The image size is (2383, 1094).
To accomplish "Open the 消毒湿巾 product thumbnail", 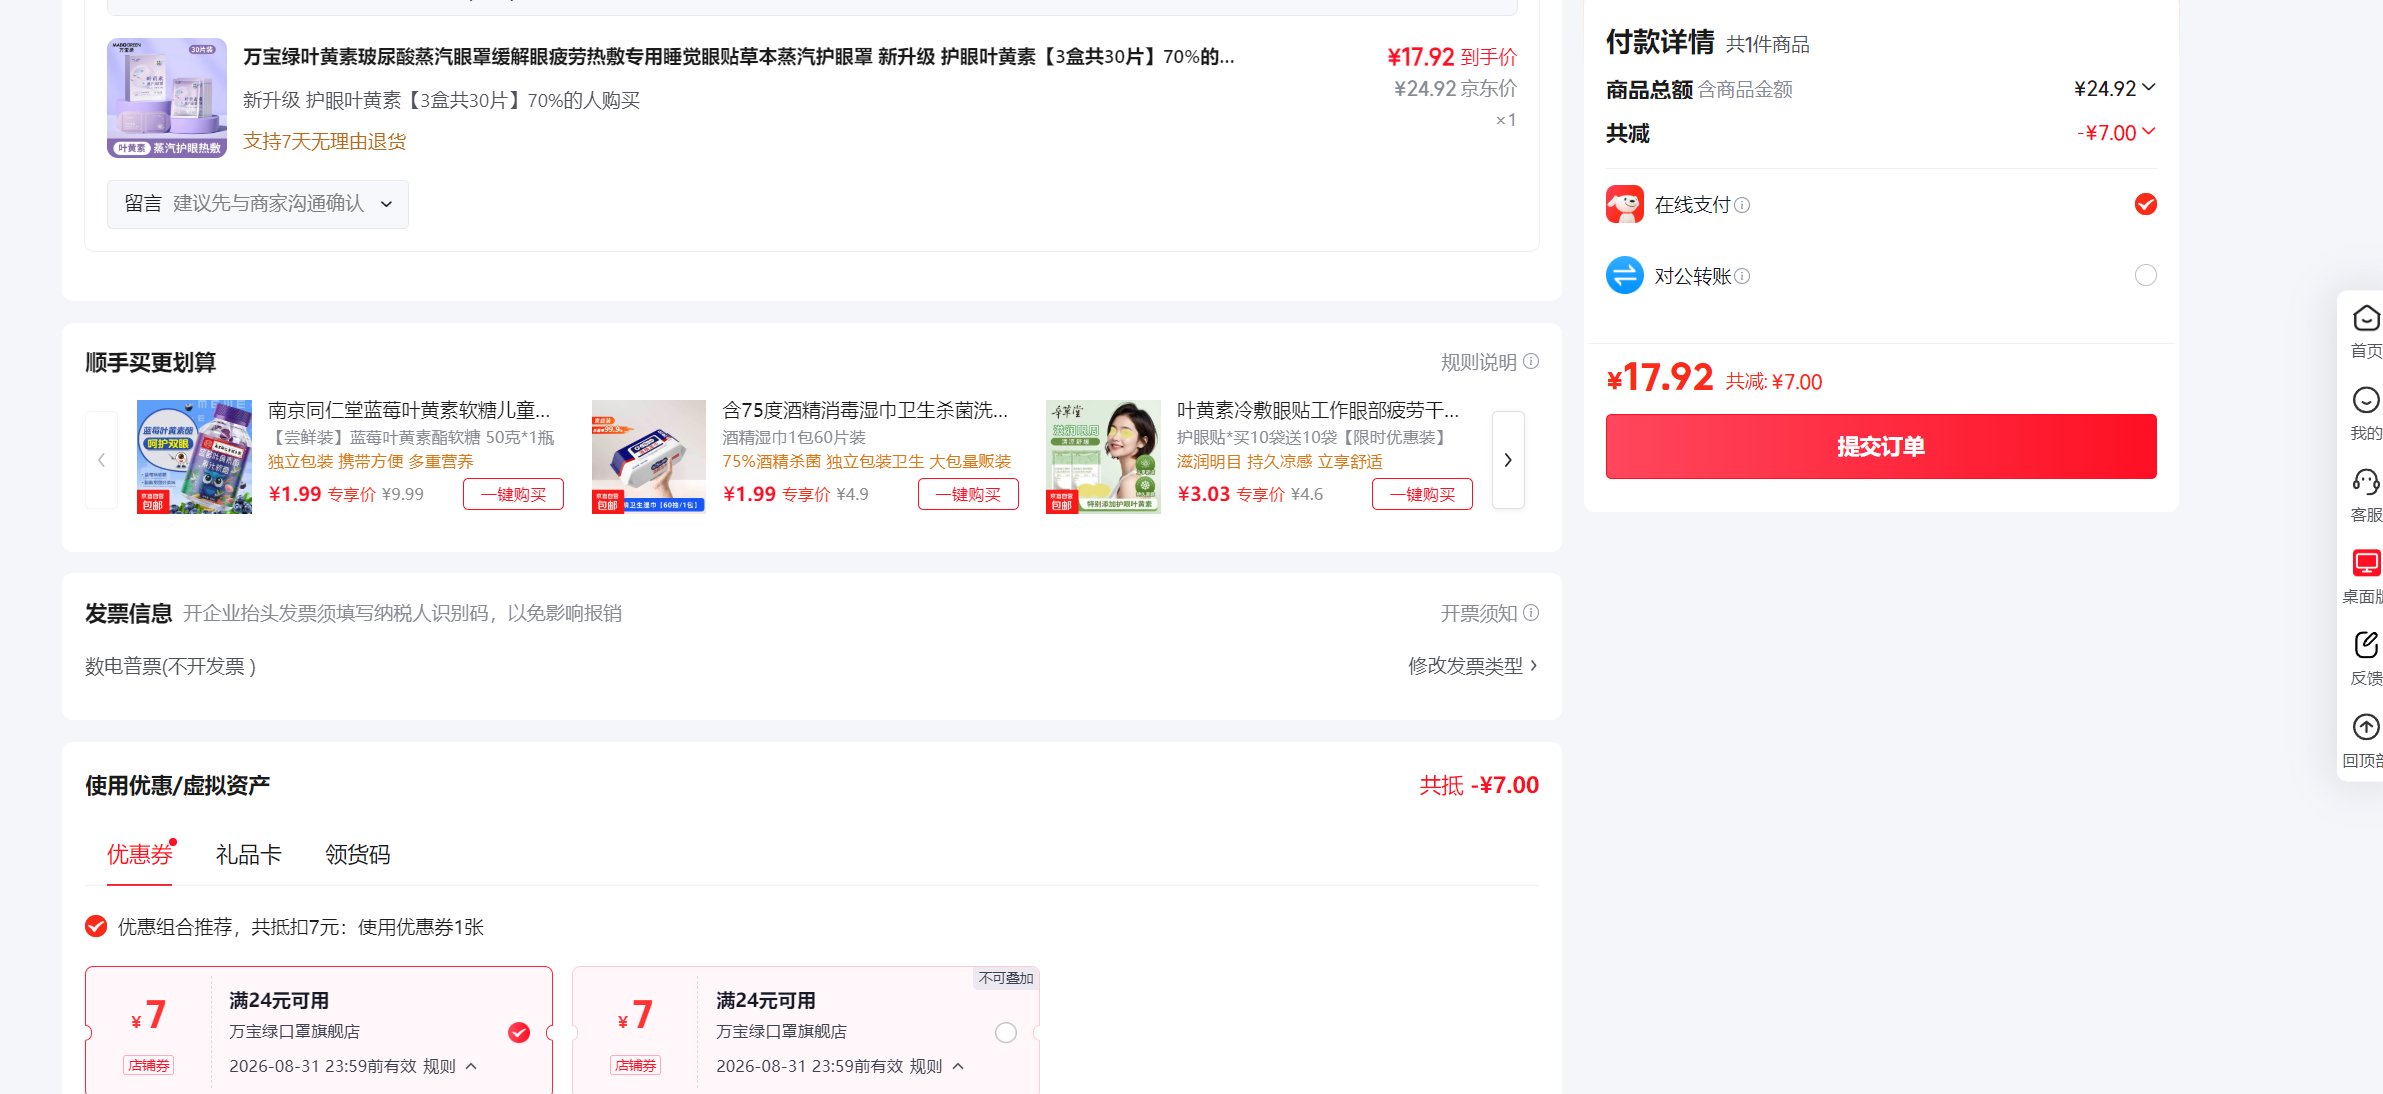I will (x=649, y=457).
